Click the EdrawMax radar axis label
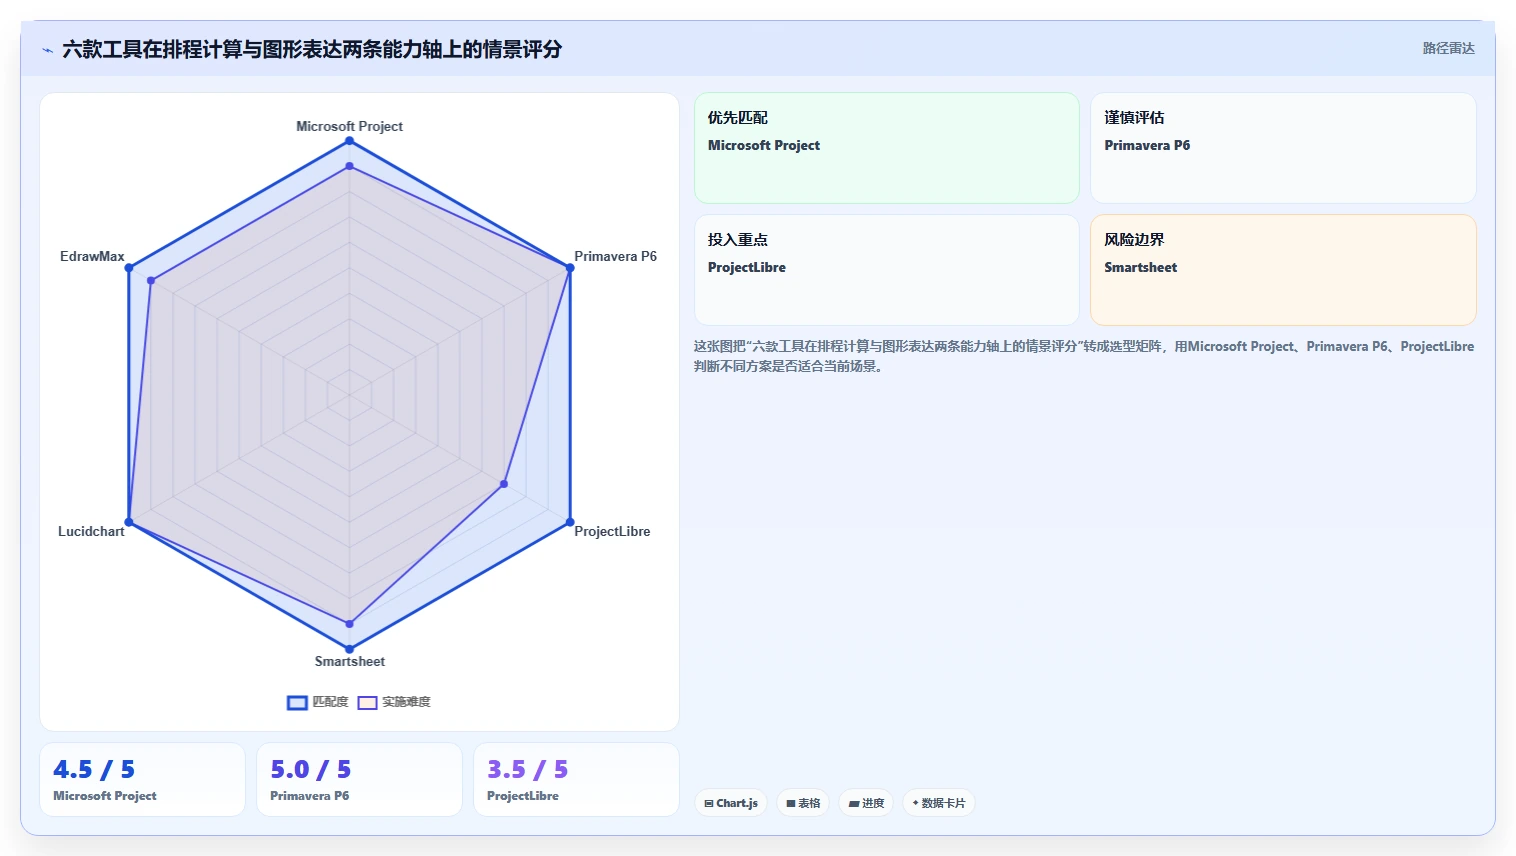The width and height of the screenshot is (1516, 856). click(92, 256)
